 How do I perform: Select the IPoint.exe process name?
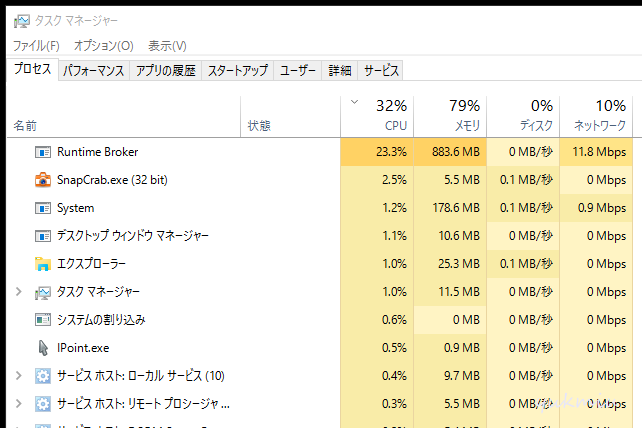[x=83, y=348]
